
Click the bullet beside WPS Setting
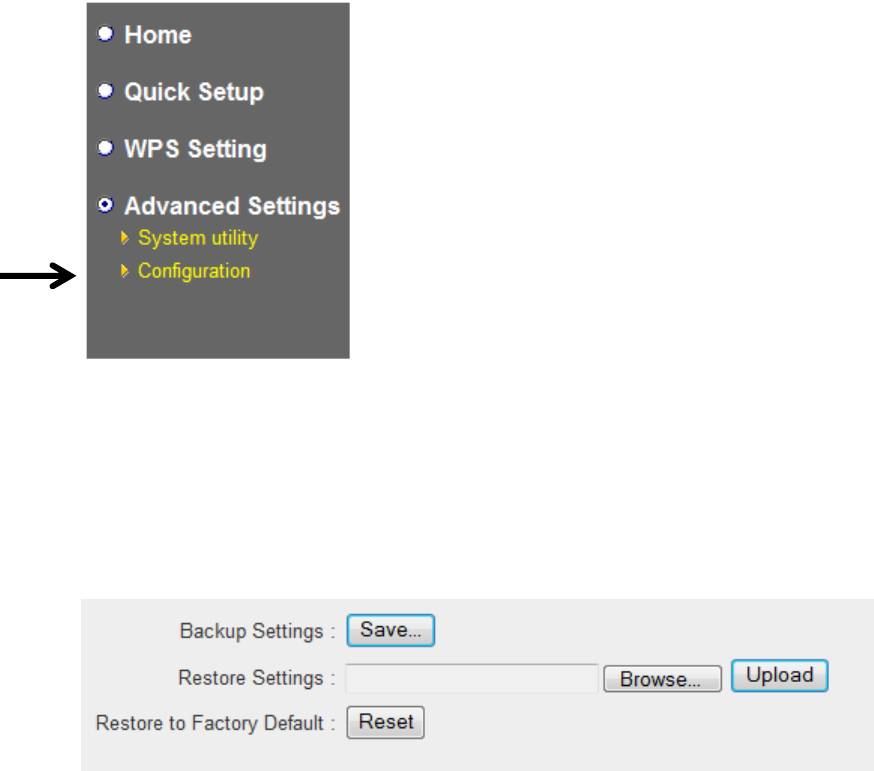coord(105,148)
